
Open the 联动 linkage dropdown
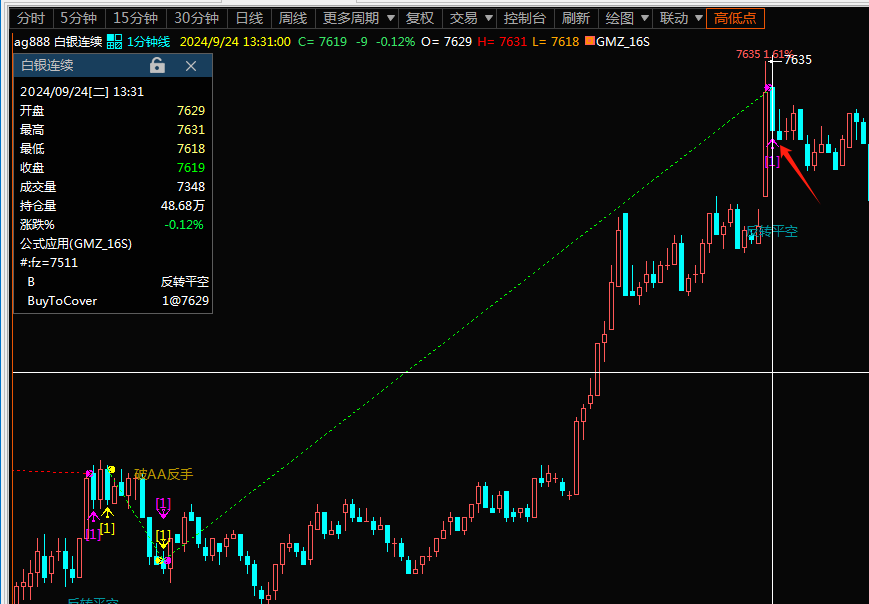click(680, 18)
